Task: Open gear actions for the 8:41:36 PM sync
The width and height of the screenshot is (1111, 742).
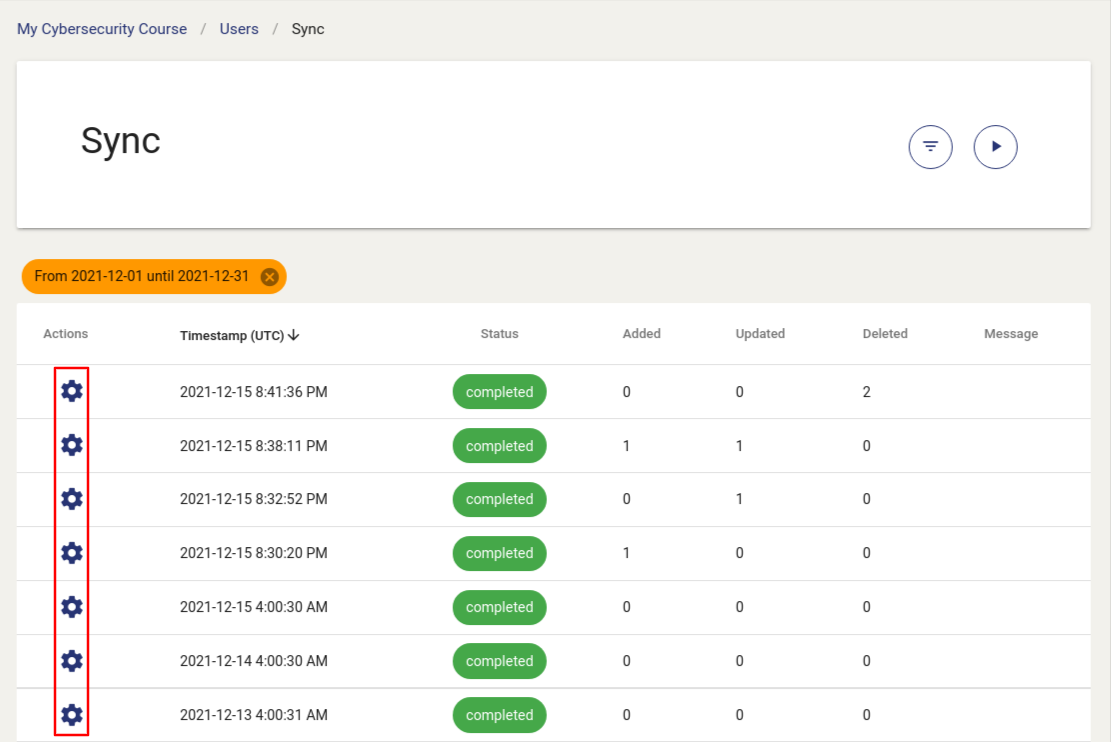Action: 72,391
